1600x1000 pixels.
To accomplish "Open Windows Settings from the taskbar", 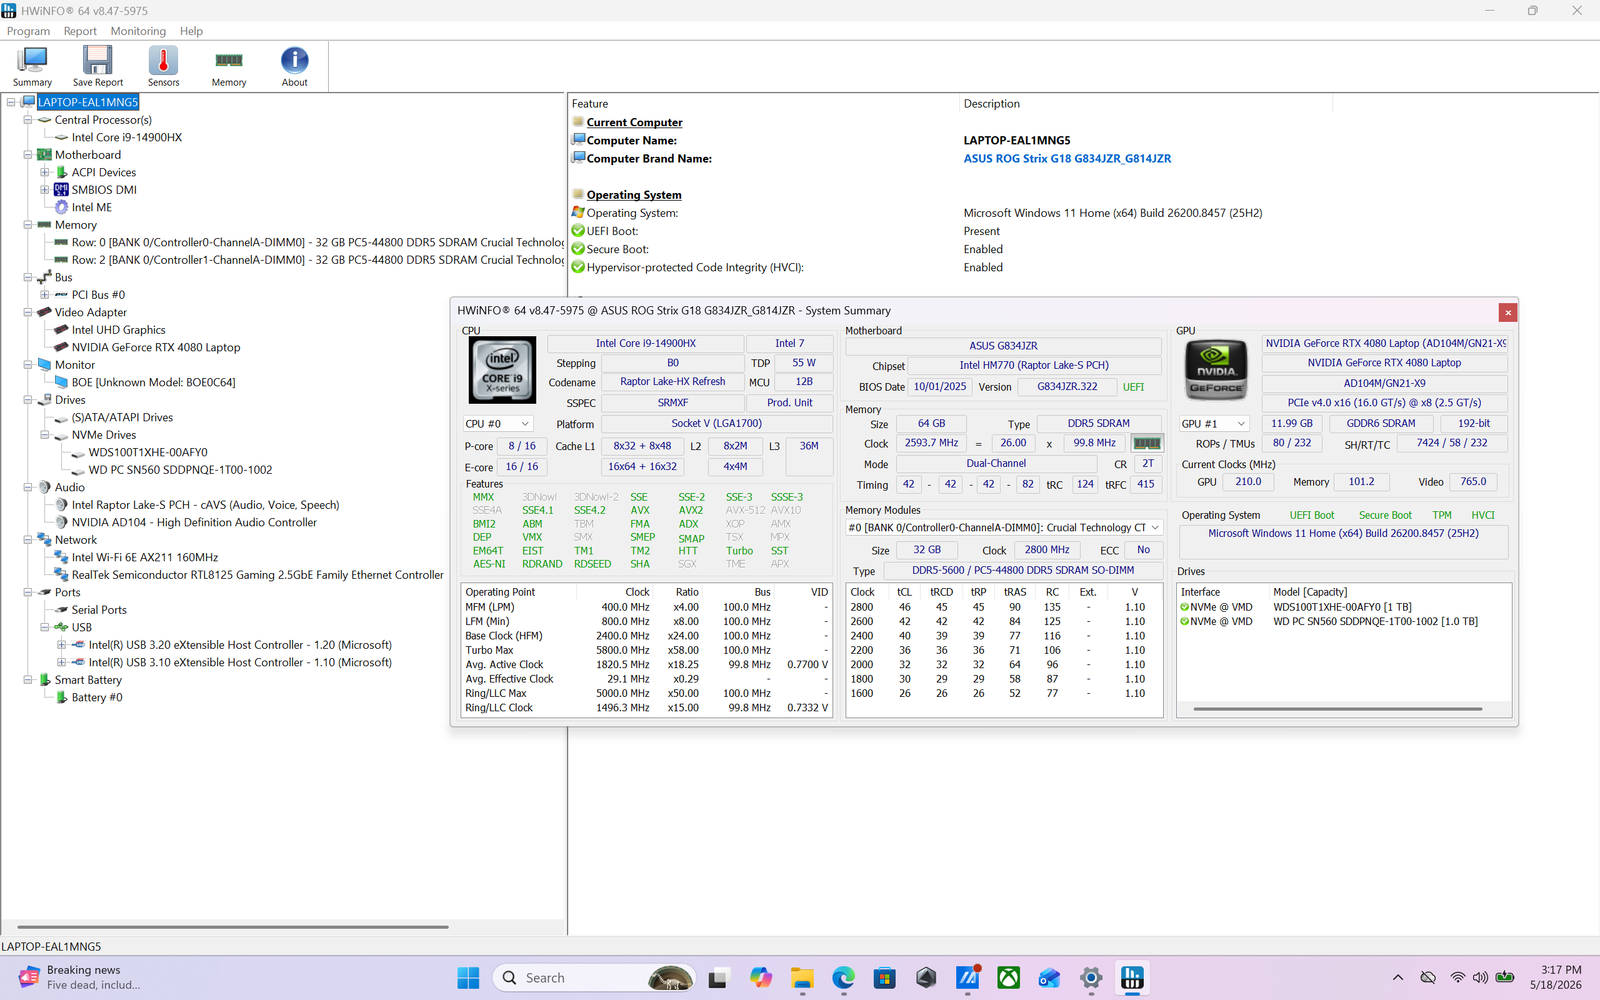I will 1091,978.
